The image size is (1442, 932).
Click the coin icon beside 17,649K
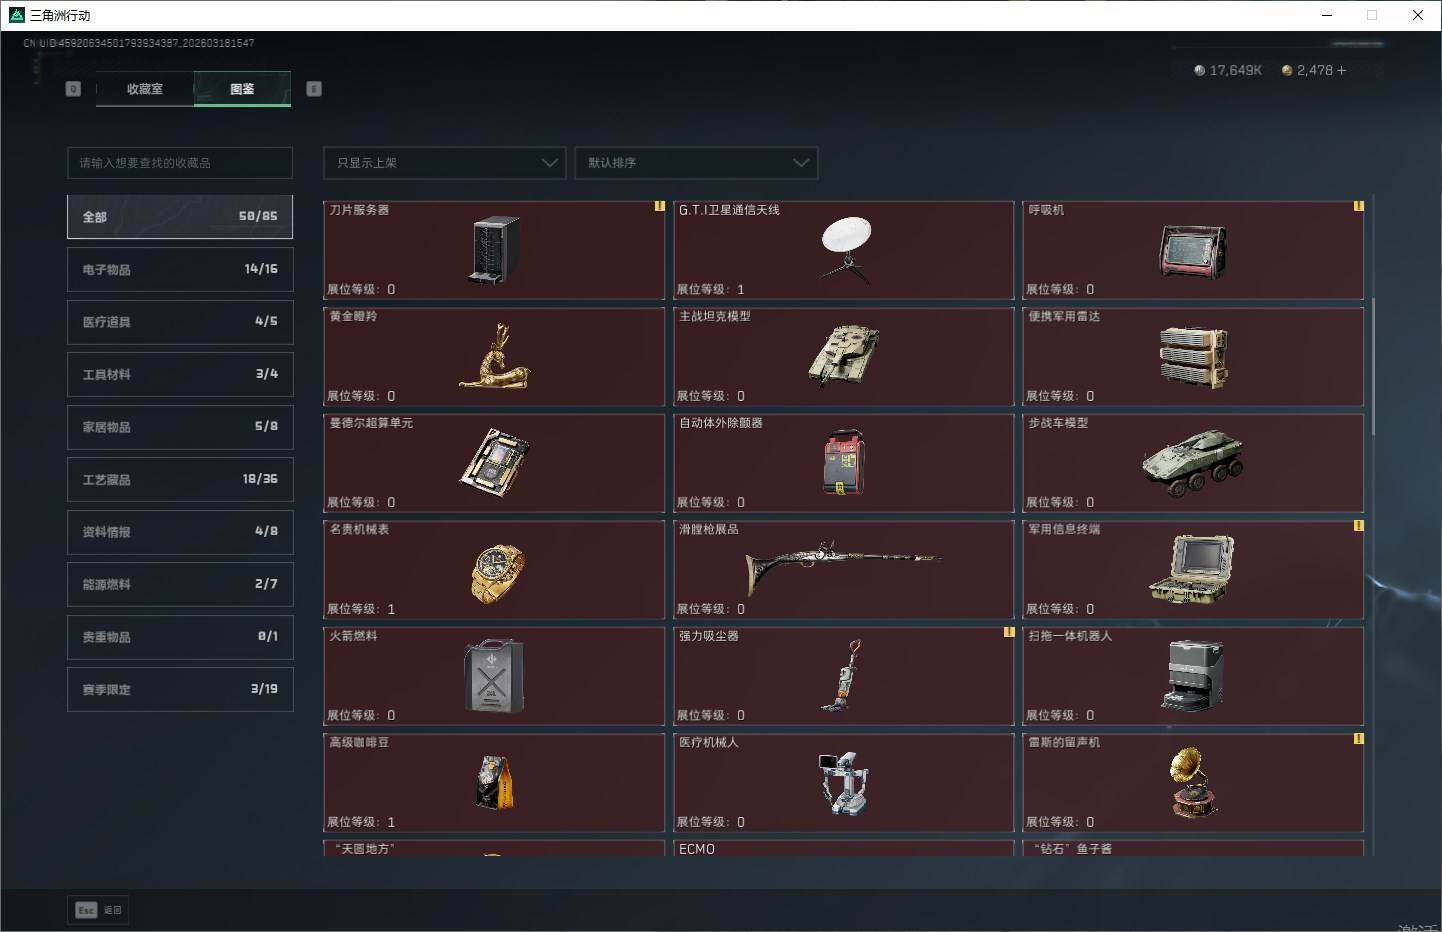[x=1199, y=70]
